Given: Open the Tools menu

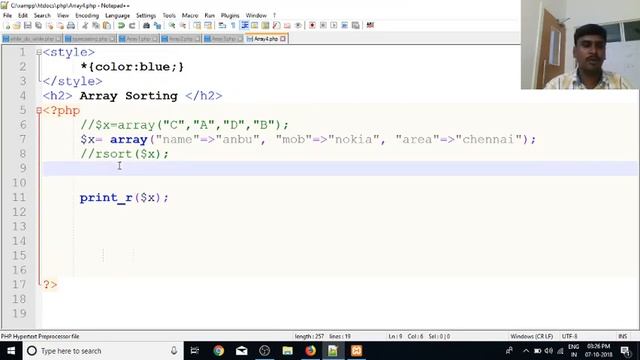Looking at the screenshot, I should 169,16.
